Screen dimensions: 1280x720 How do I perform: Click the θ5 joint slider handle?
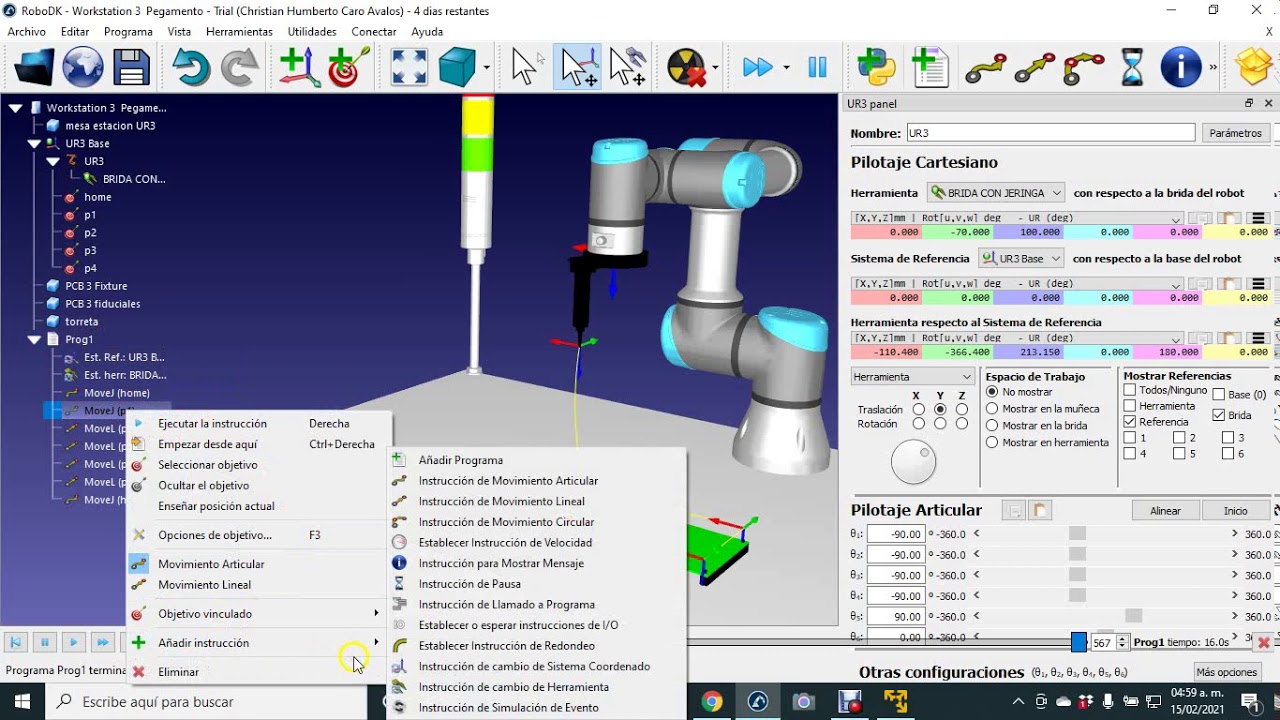pyautogui.click(x=1133, y=616)
